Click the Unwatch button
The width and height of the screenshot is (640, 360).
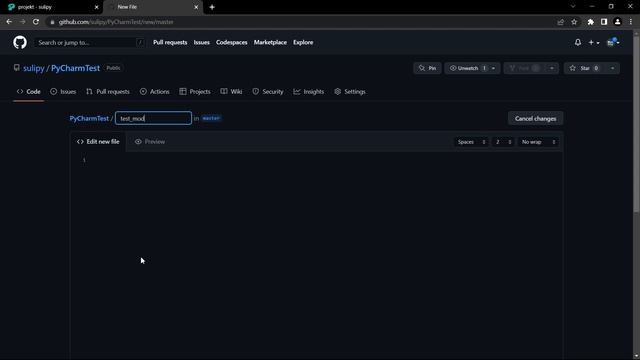(467, 68)
